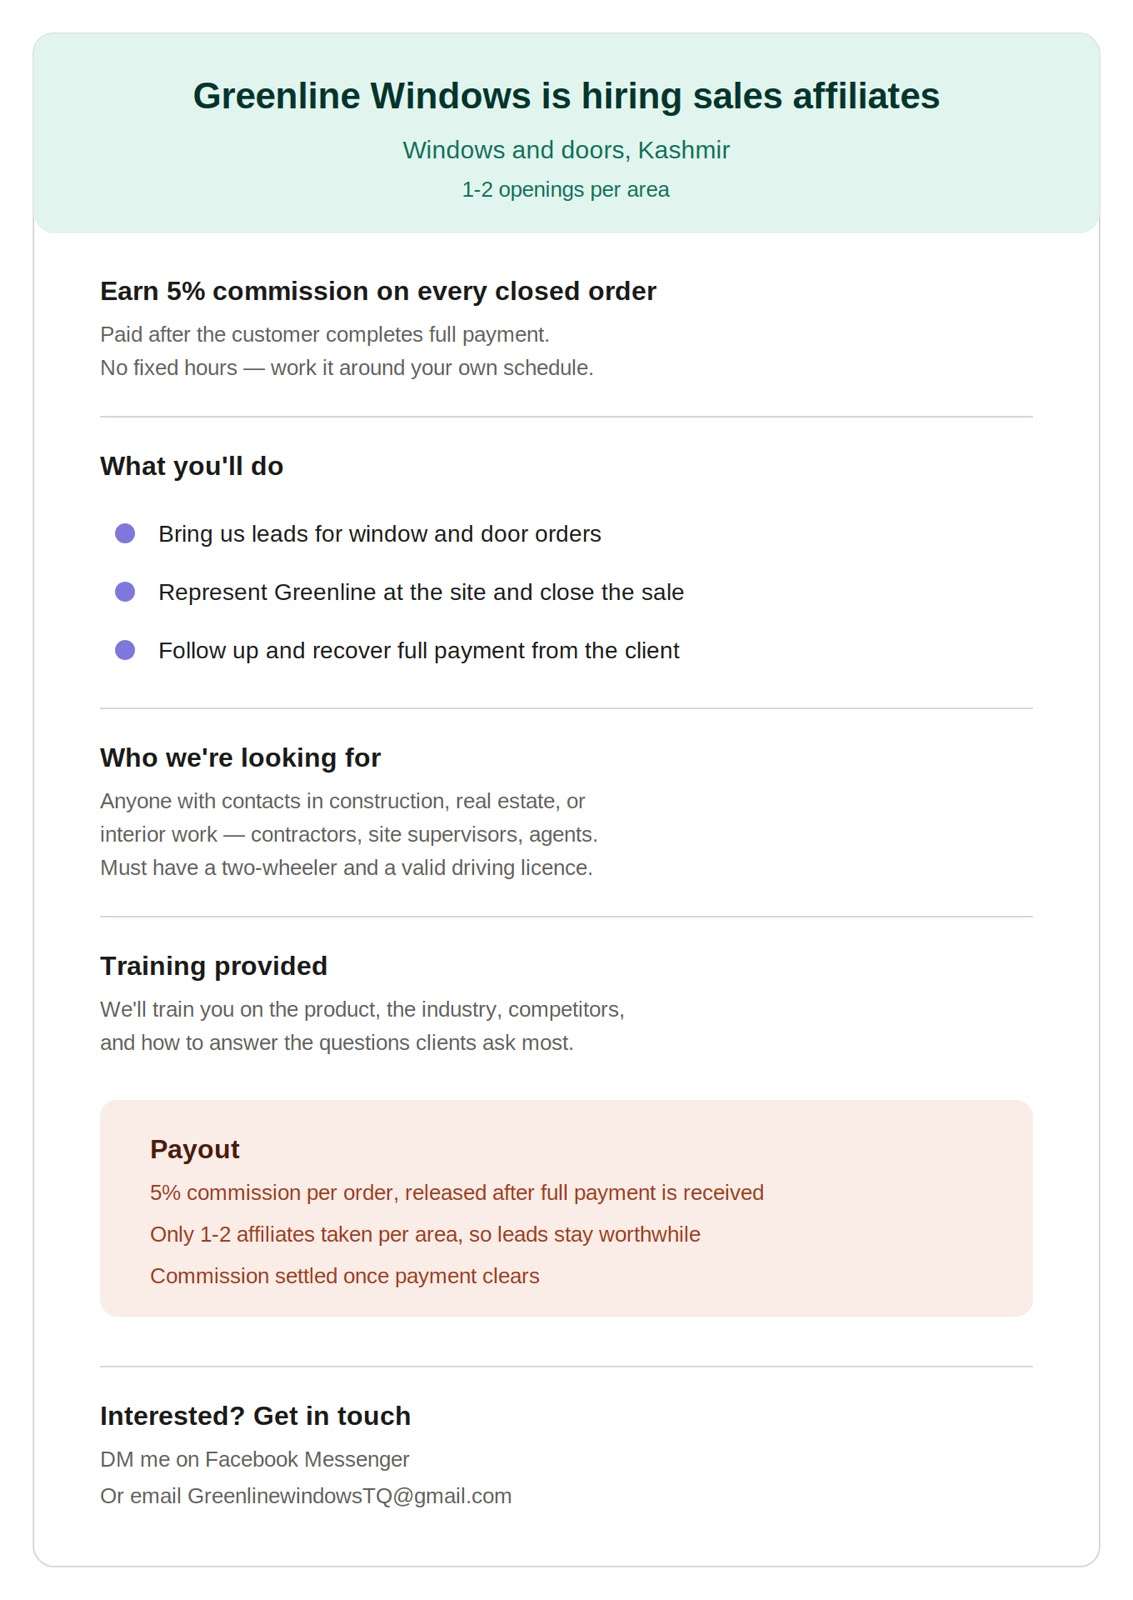The width and height of the screenshot is (1133, 1600).
Task: Click the 'Windows and doors, Kashmir' subtitle
Action: click(566, 150)
